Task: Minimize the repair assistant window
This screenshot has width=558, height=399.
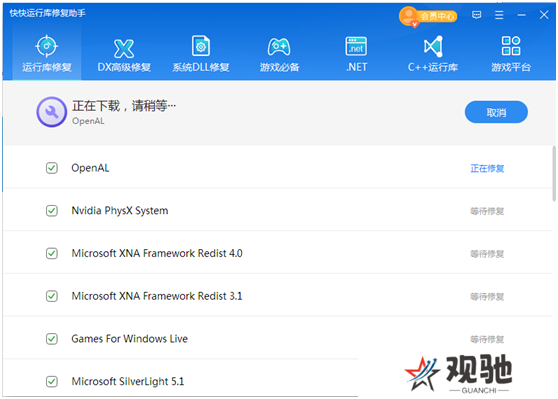Action: 522,15
